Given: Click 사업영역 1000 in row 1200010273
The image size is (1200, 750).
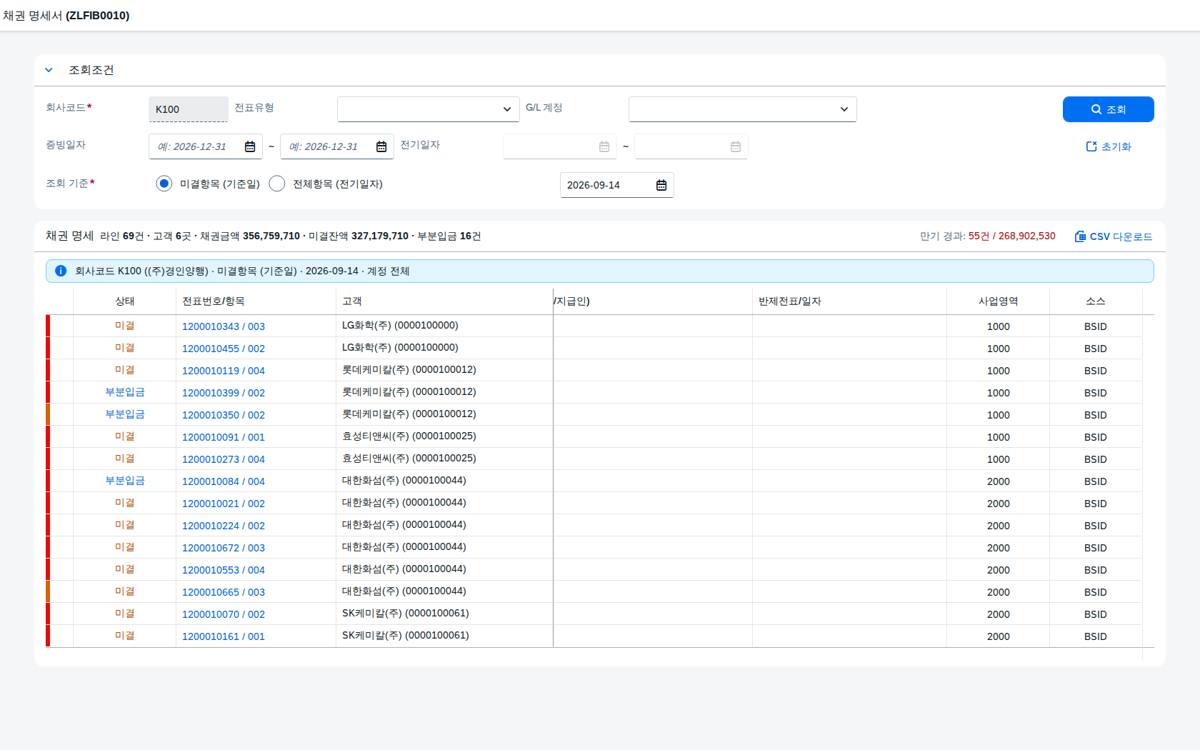Looking at the screenshot, I should click(x=998, y=459).
